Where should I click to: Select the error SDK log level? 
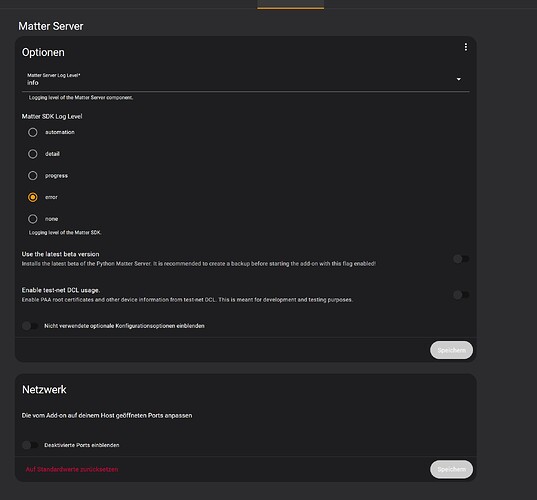(33, 197)
